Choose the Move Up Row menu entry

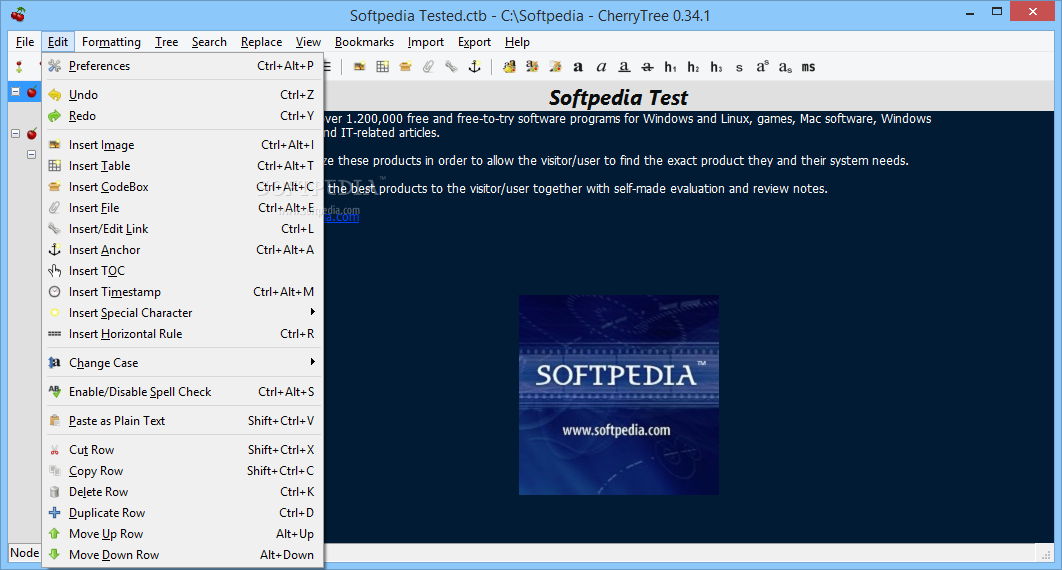tap(183, 534)
